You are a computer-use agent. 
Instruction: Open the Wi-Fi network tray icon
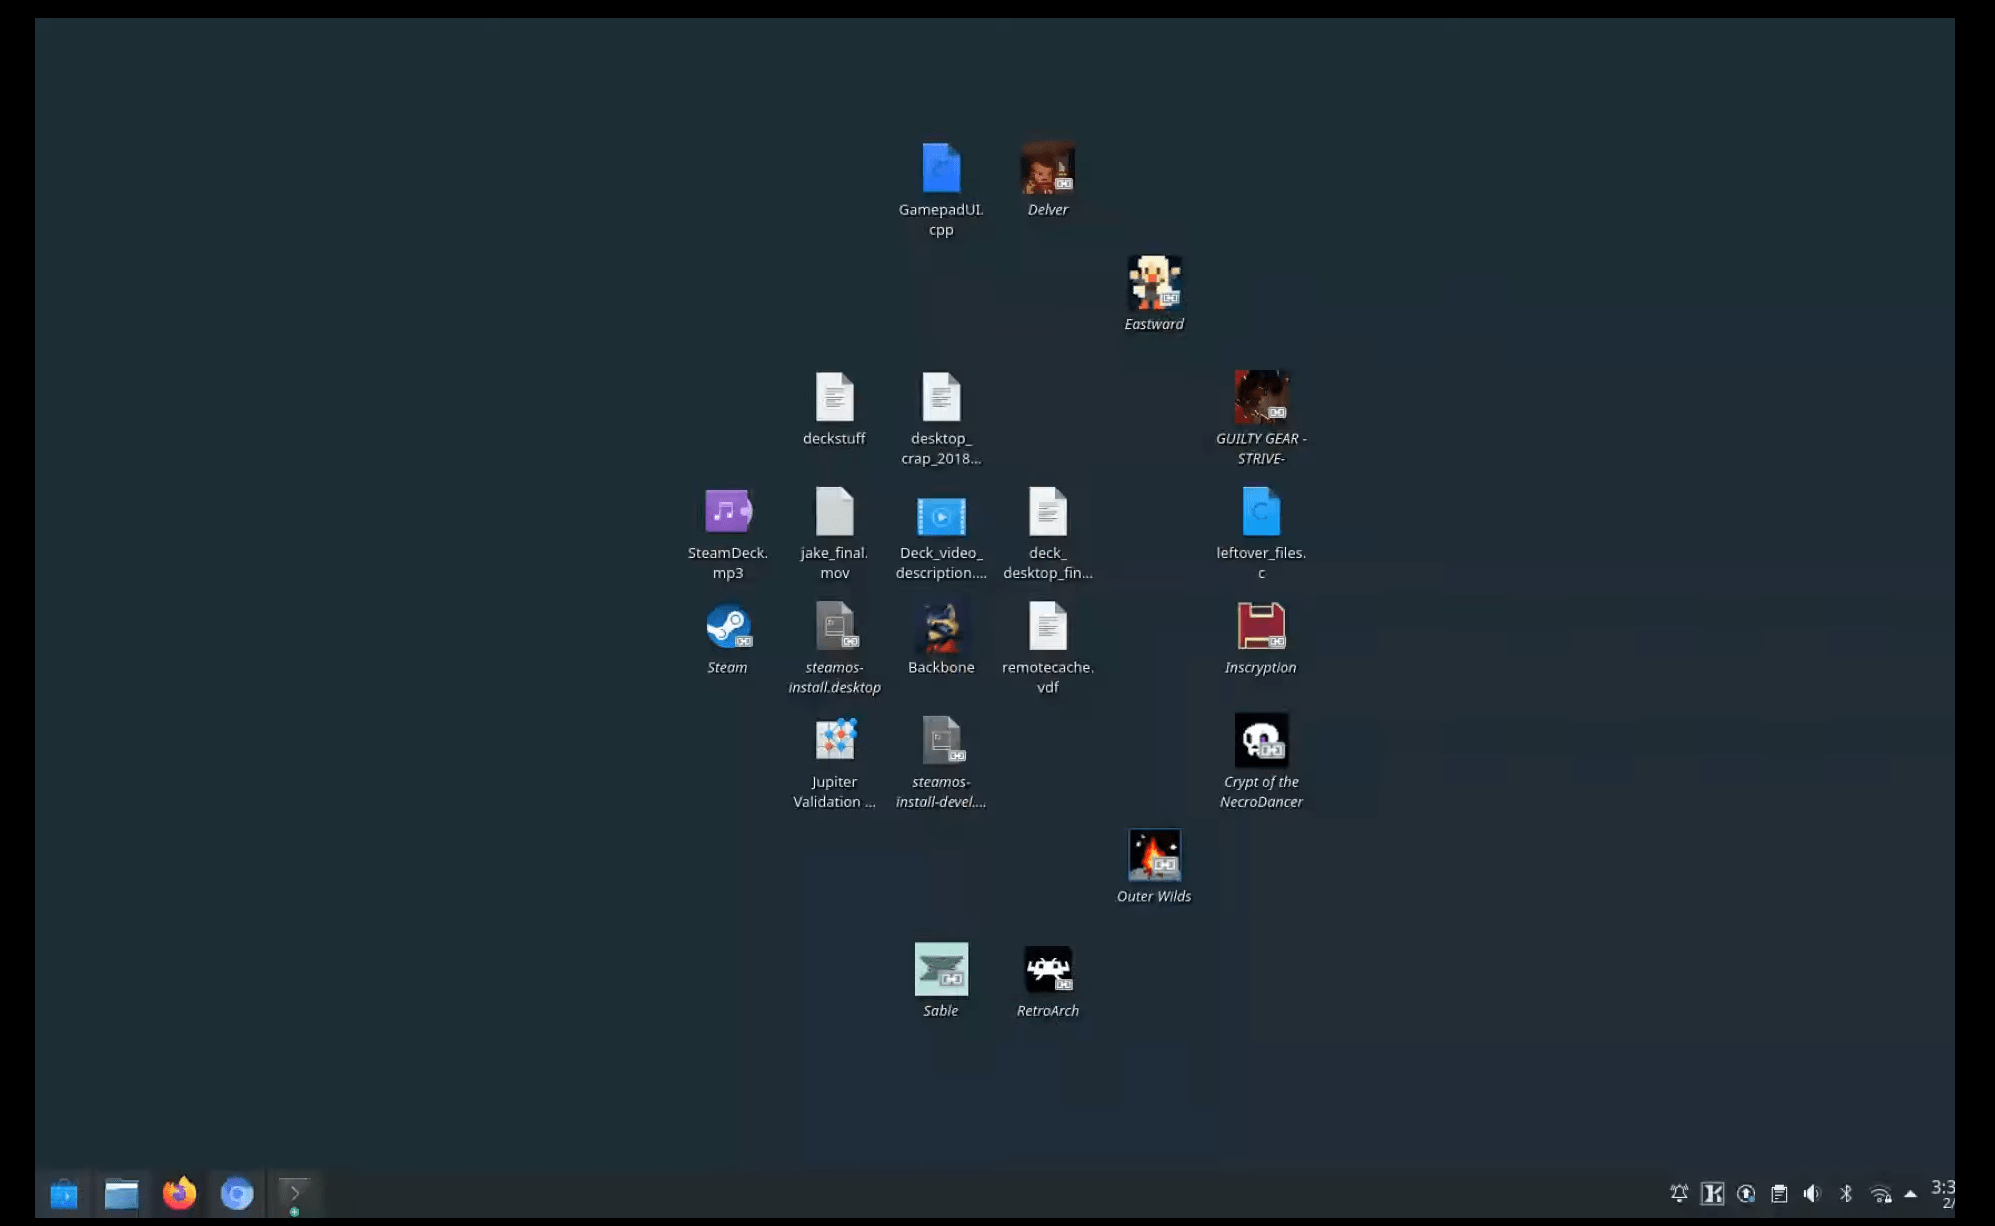(x=1879, y=1193)
